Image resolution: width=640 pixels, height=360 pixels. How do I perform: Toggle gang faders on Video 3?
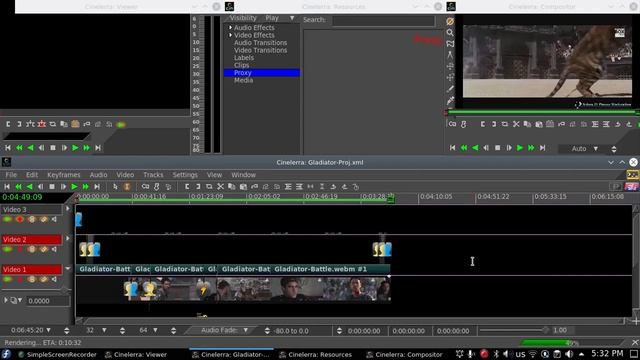(32, 220)
